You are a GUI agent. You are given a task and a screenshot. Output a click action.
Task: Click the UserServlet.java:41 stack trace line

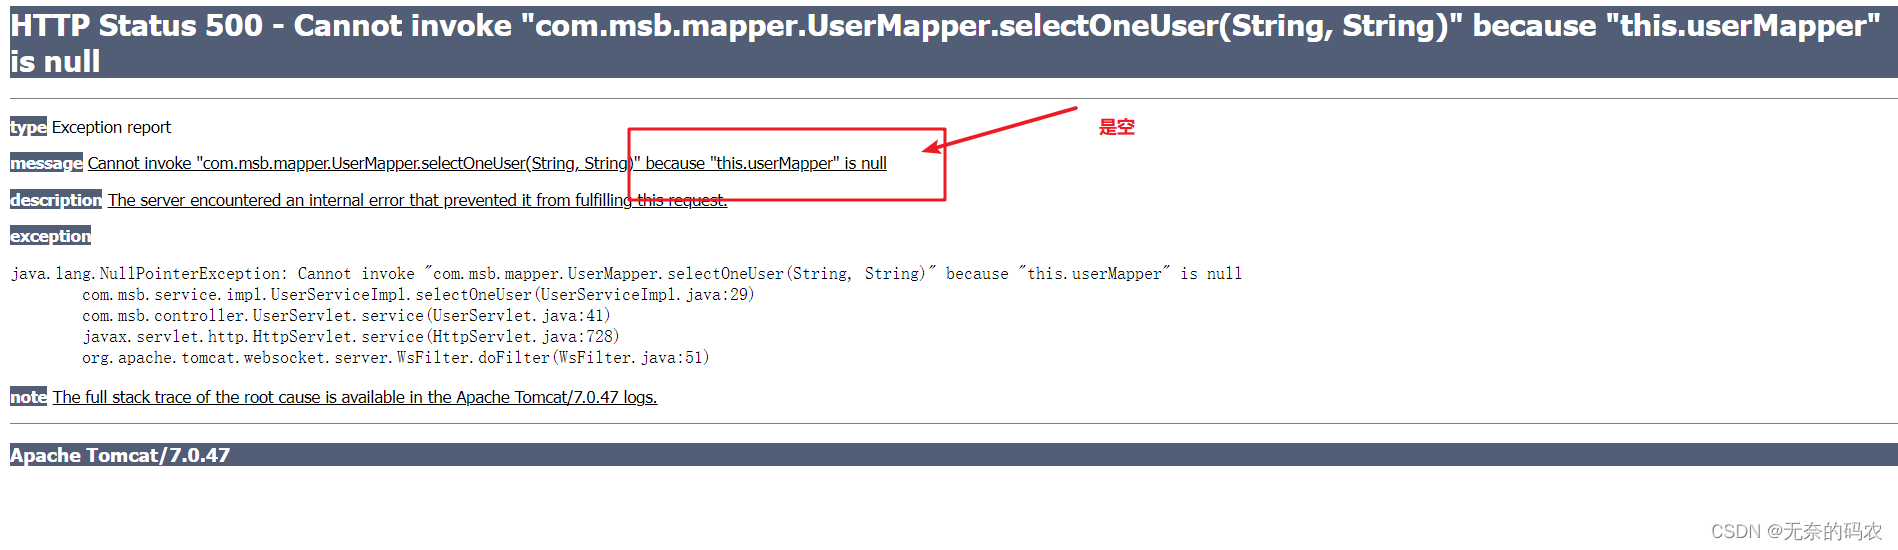coord(346,315)
